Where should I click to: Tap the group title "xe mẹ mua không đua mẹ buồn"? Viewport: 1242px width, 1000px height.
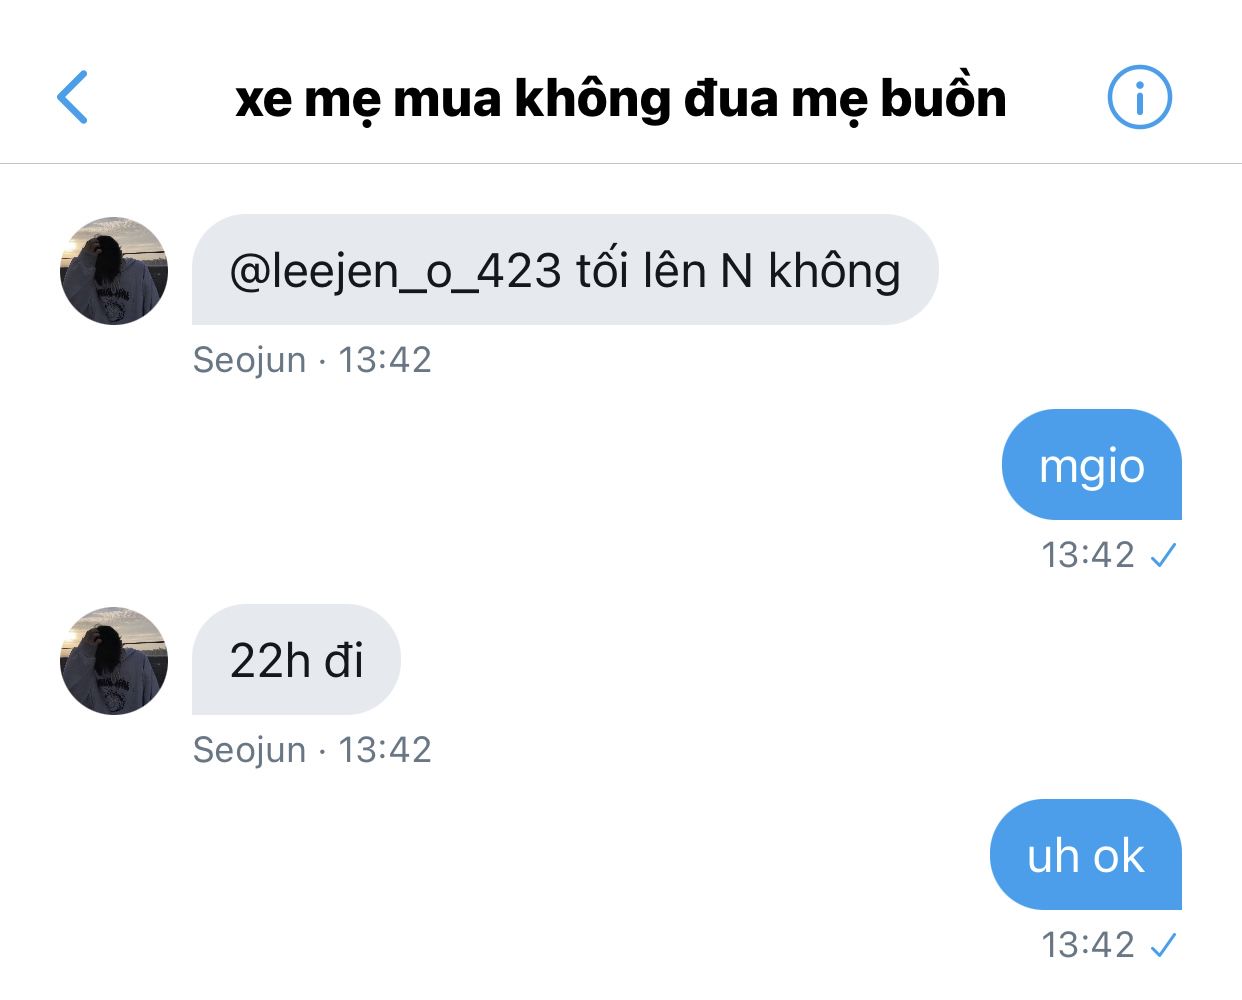click(620, 99)
